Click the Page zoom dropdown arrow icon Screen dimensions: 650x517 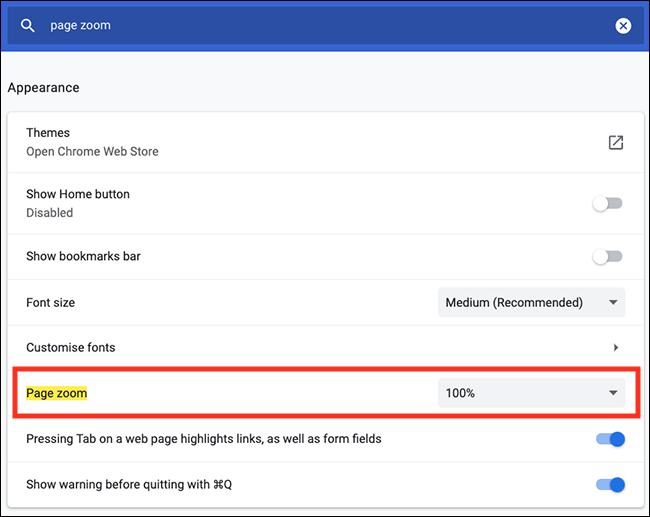click(x=613, y=393)
